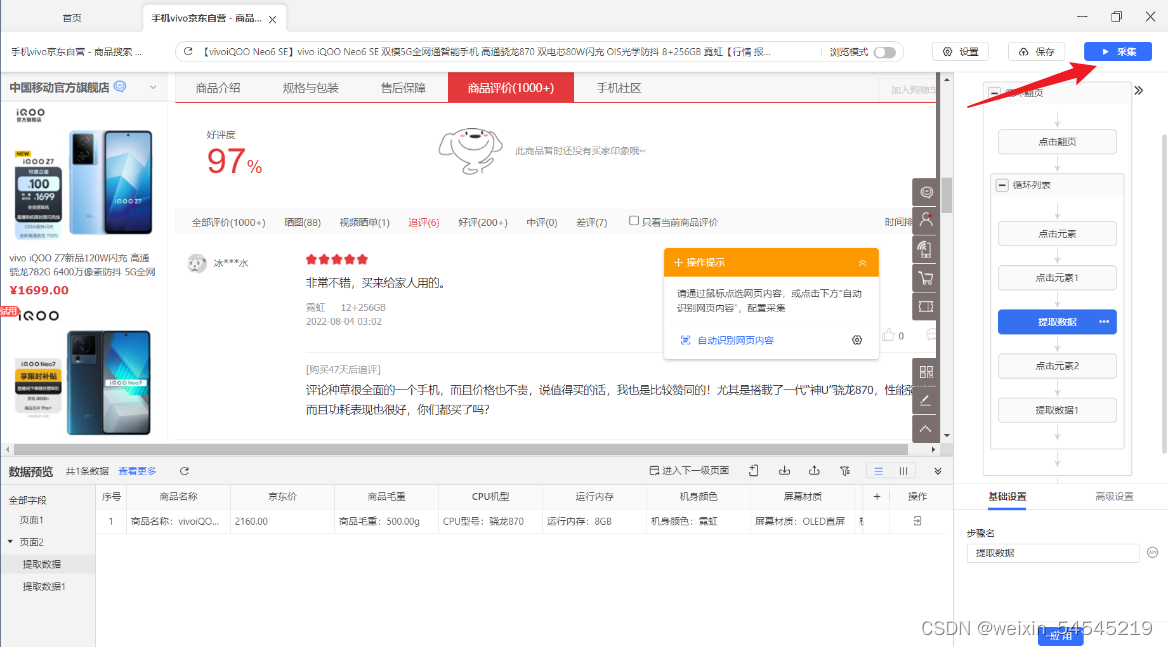Filter reviews by 视频晒单(1)
The image size is (1168, 647).
[x=364, y=223]
